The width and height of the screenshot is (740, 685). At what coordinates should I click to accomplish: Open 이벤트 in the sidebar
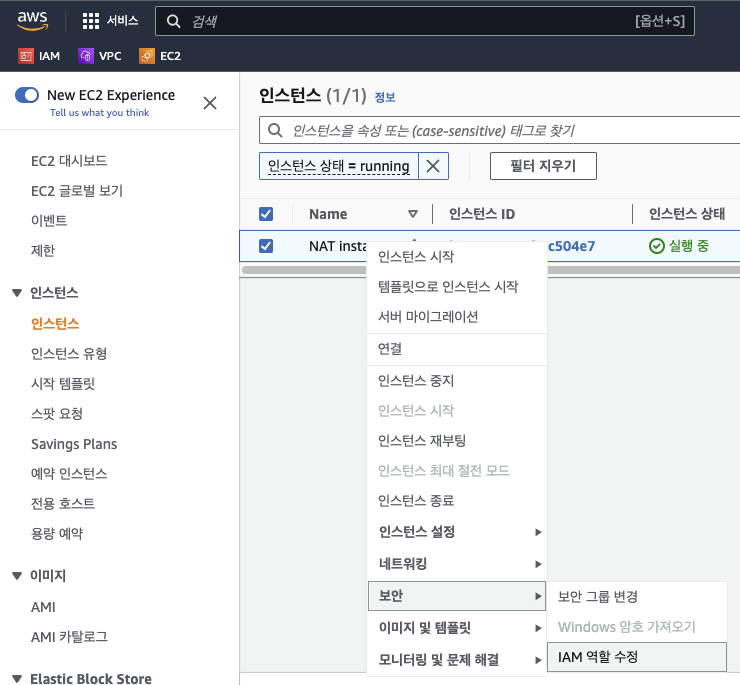tap(49, 220)
